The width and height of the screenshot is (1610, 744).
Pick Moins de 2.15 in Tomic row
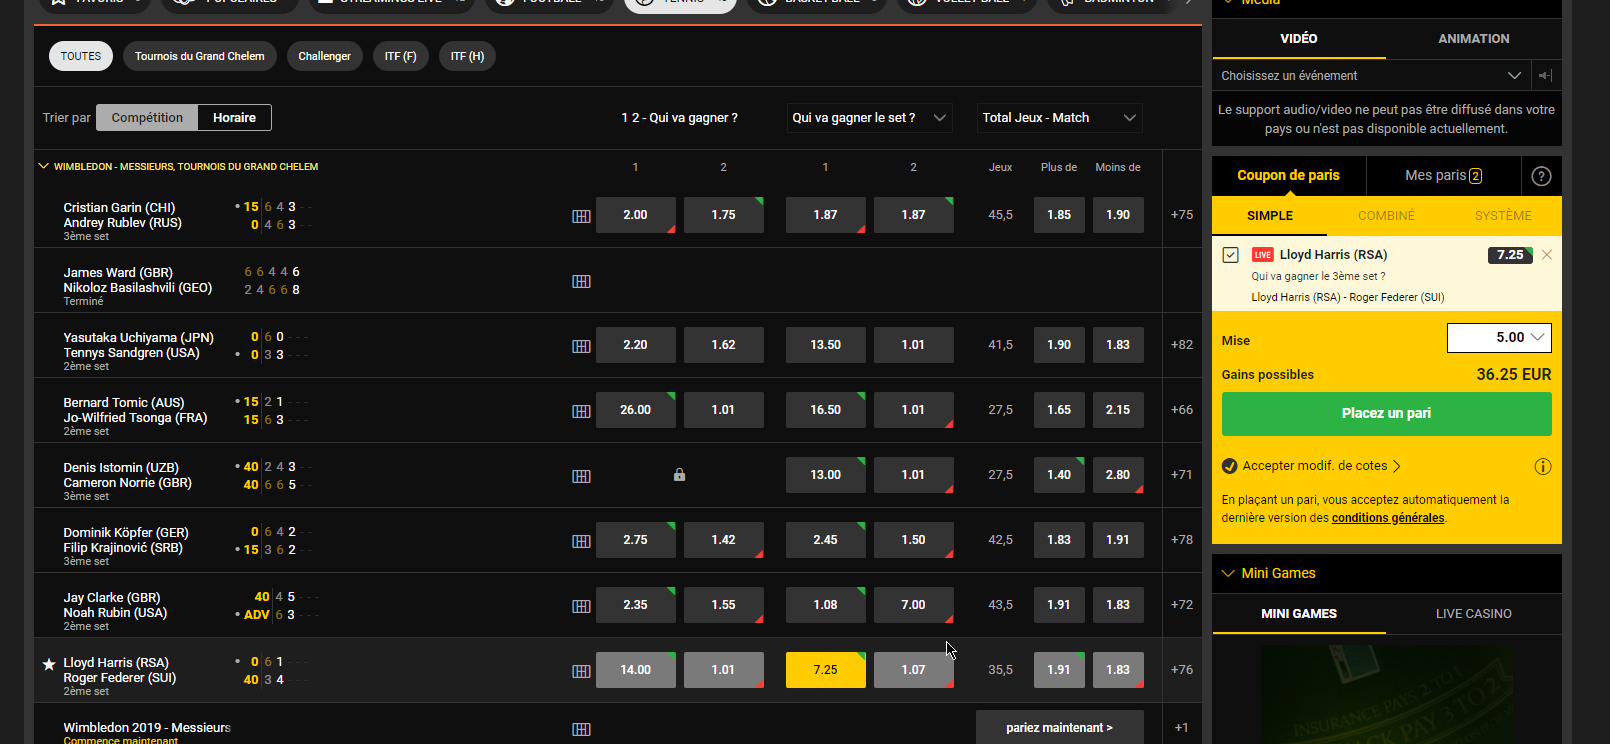(x=1118, y=410)
